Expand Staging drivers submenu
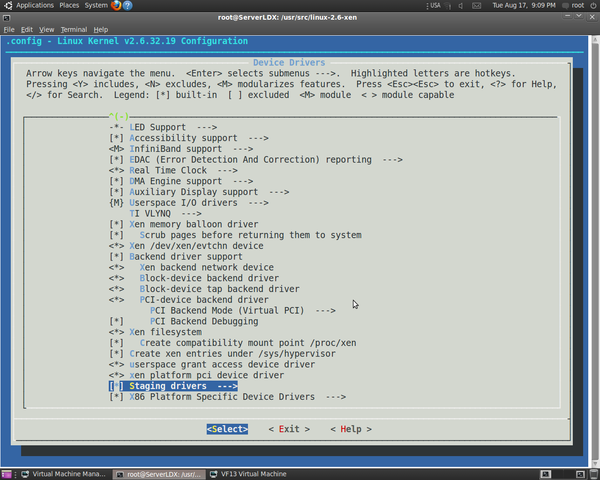This screenshot has height=480, width=600. 173,386
